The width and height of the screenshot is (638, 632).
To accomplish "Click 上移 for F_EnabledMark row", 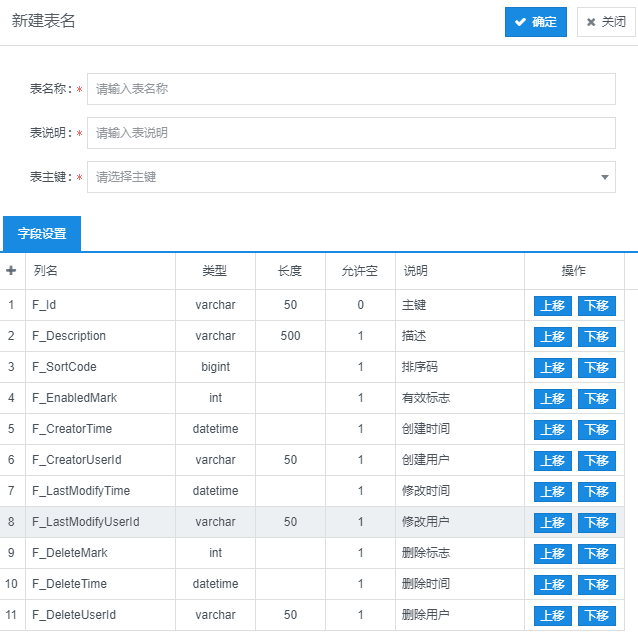I will click(x=553, y=398).
